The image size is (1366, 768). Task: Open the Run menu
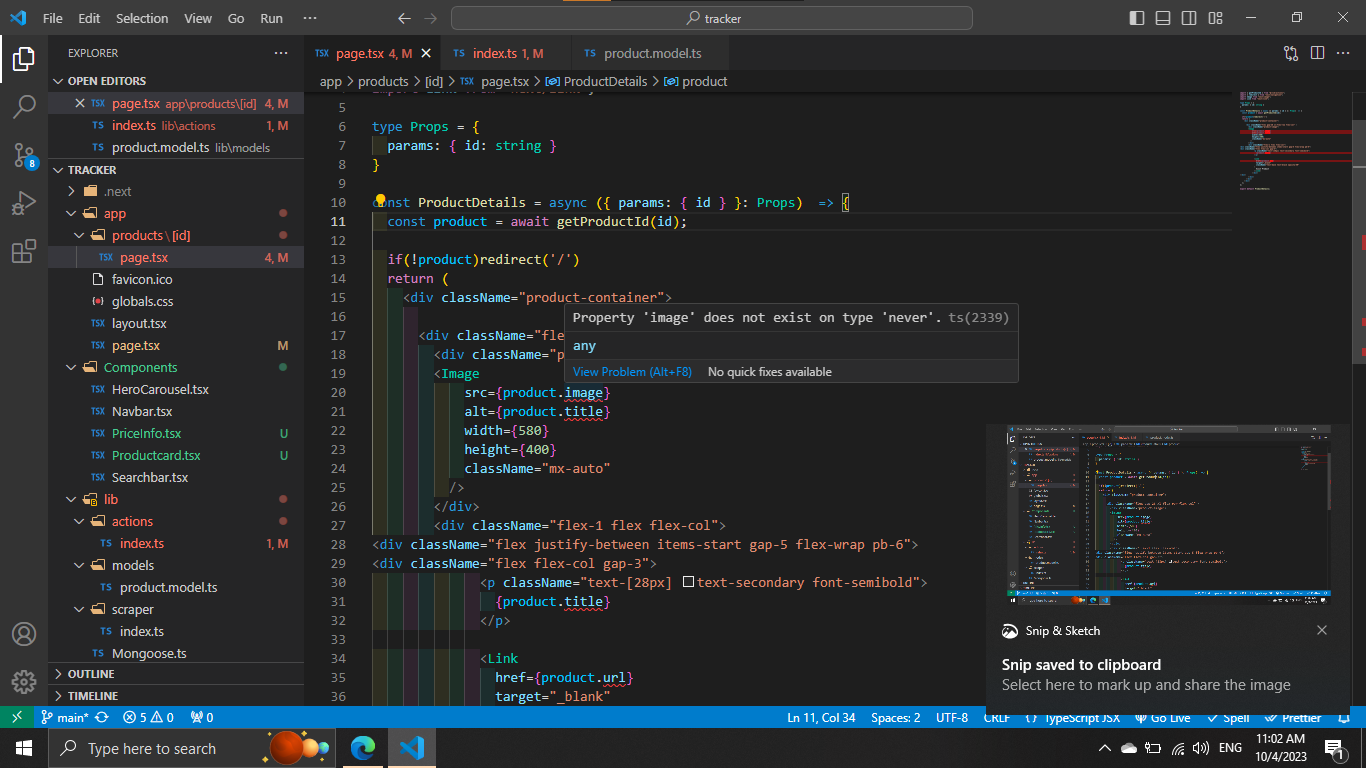click(x=270, y=17)
